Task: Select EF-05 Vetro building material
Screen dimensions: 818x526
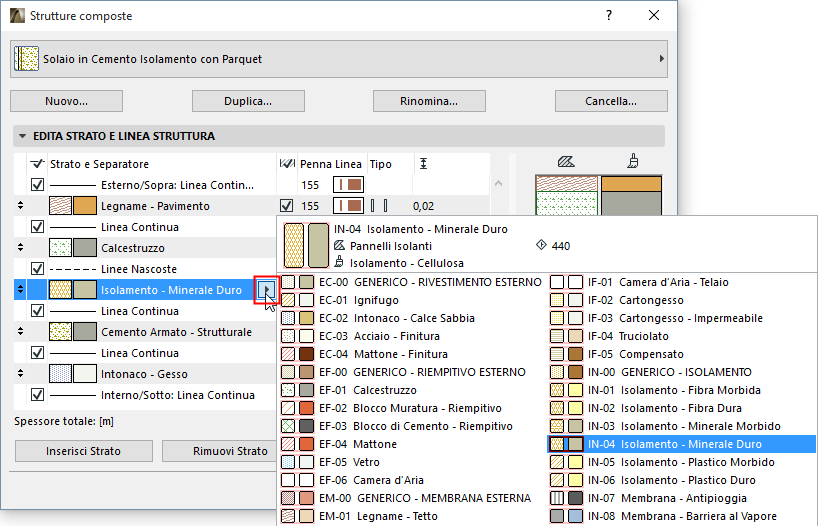Action: [x=412, y=462]
